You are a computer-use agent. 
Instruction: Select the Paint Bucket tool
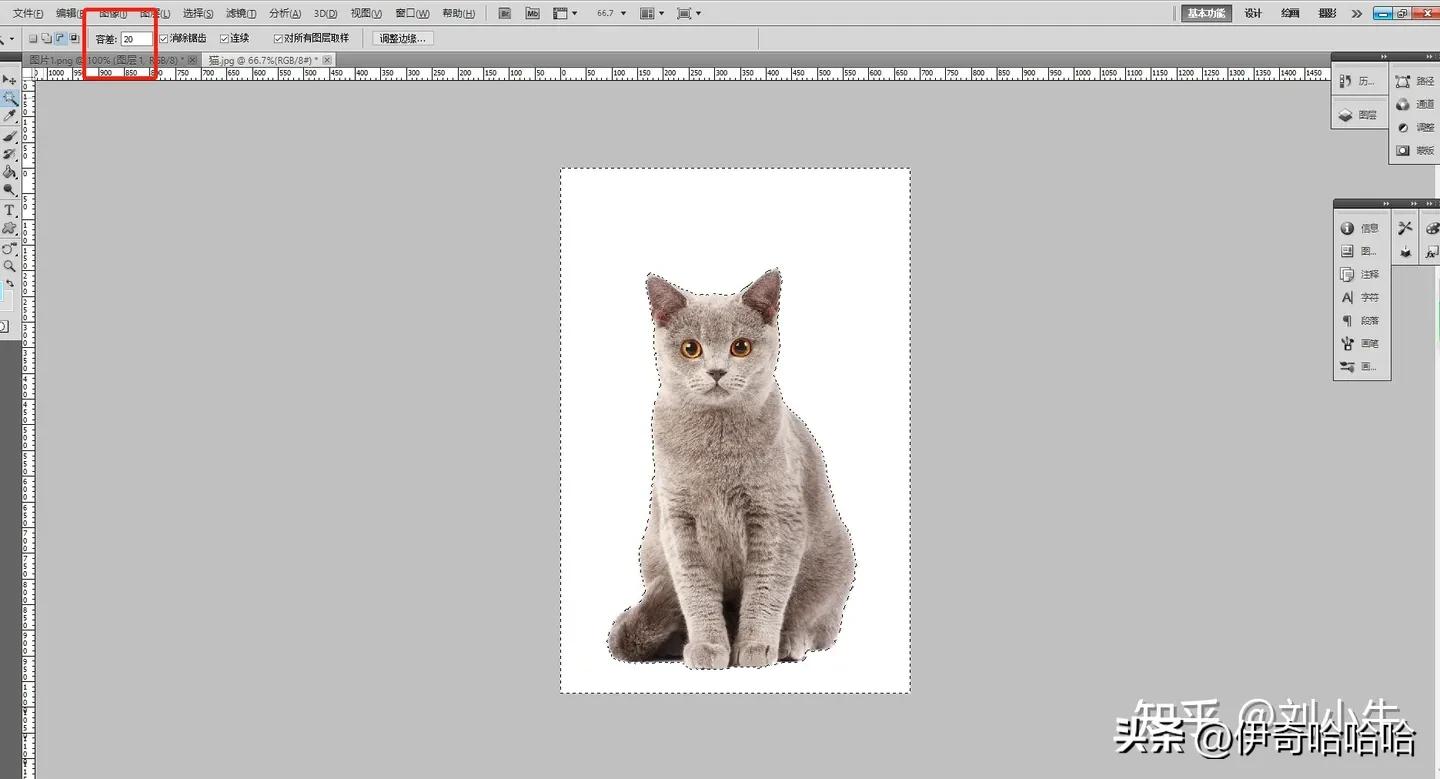pos(10,171)
